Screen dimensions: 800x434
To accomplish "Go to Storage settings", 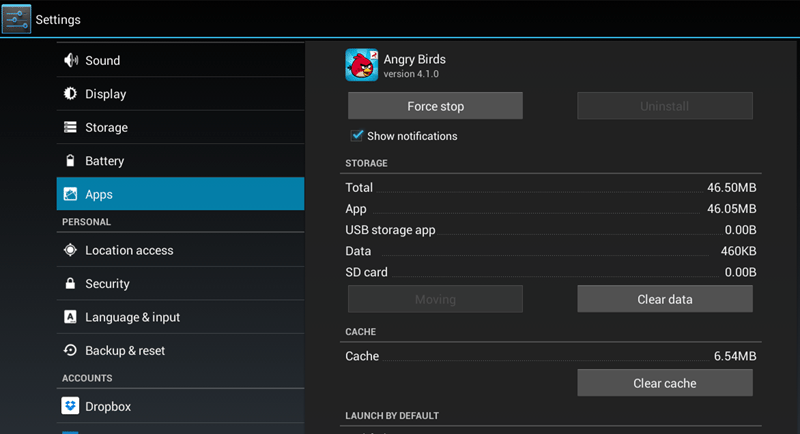I will pyautogui.click(x=180, y=127).
